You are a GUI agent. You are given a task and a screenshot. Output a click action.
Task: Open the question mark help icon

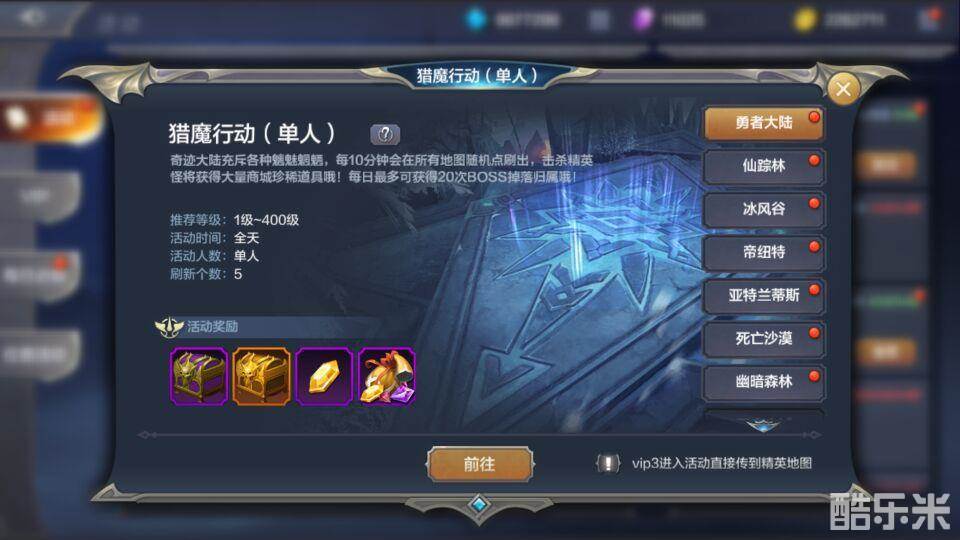point(385,134)
